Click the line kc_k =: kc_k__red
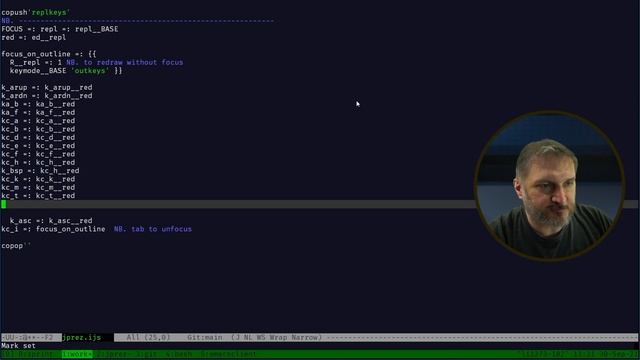This screenshot has width=640, height=360. pos(38,179)
